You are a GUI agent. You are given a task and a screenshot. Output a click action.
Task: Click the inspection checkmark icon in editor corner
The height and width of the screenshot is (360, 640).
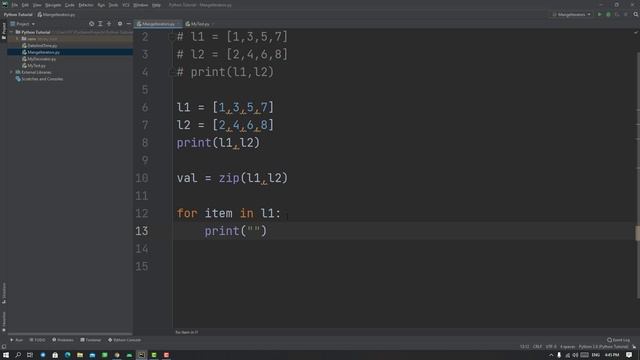[x=636, y=32]
